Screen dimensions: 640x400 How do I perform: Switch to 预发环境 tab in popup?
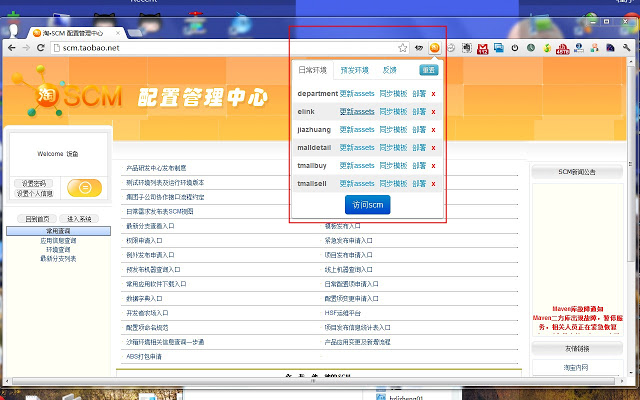(354, 70)
